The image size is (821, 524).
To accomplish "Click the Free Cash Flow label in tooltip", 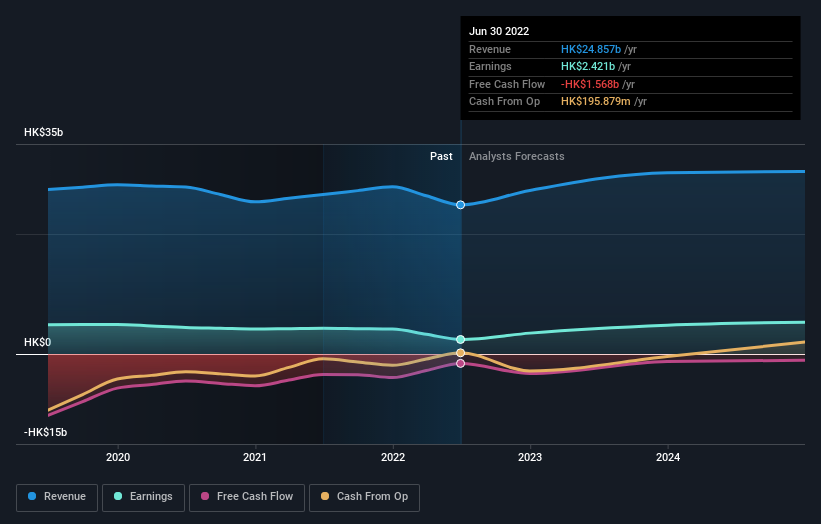I will [507, 84].
